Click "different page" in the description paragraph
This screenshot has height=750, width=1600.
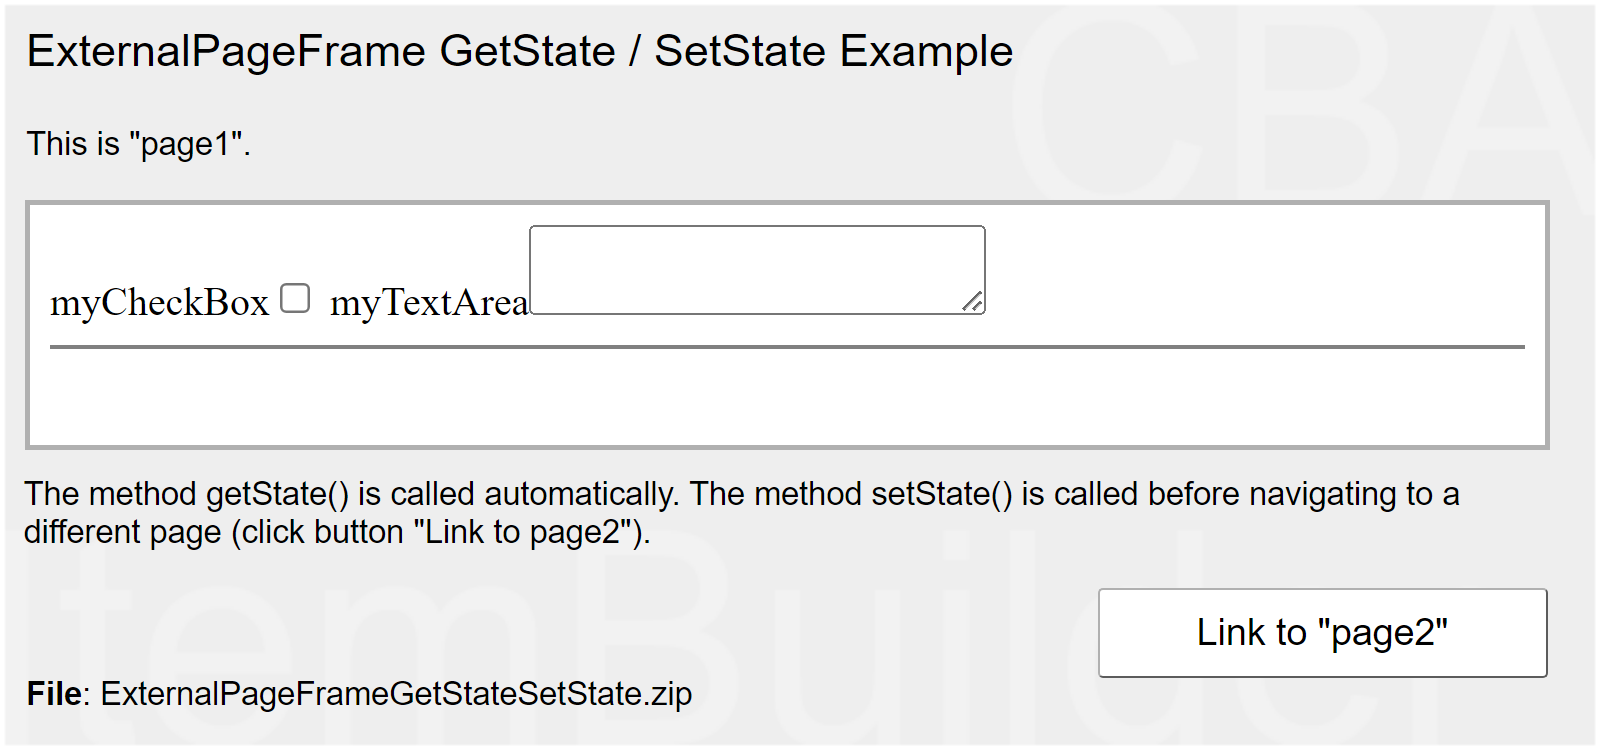(x=122, y=532)
